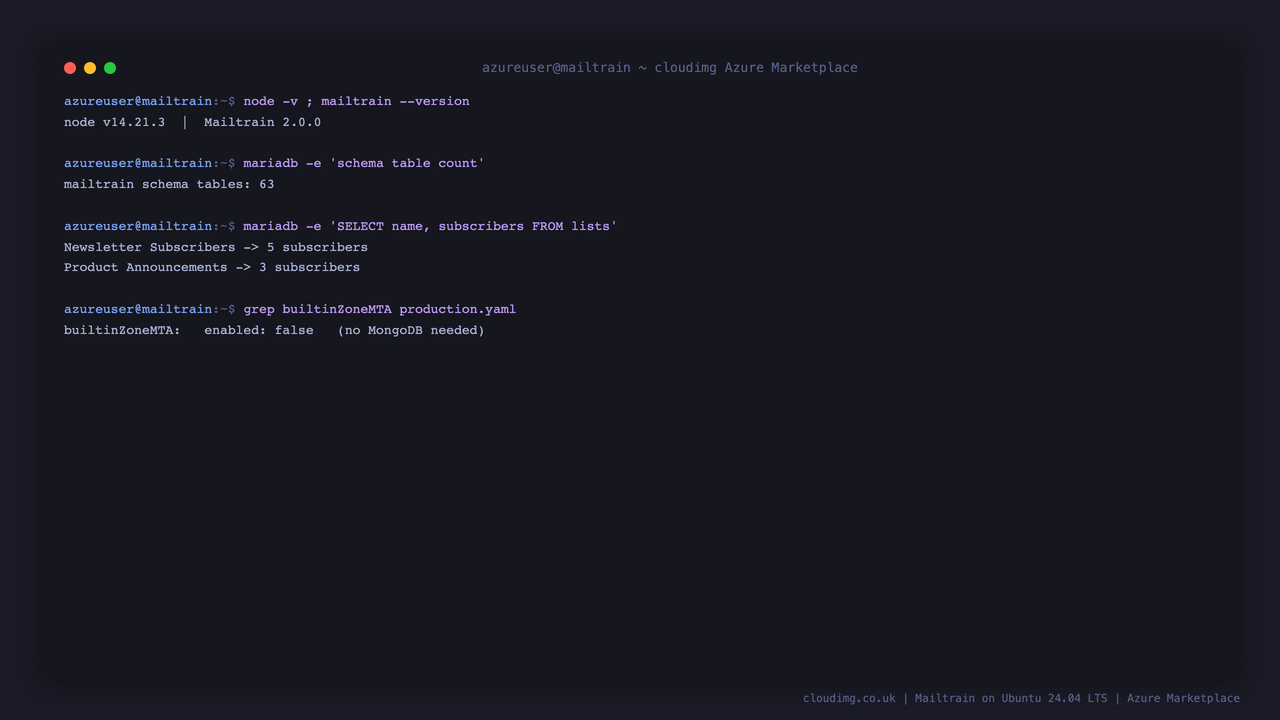Image resolution: width=1280 pixels, height=720 pixels.
Task: Click the yellow minimize window dot
Action: [90, 68]
